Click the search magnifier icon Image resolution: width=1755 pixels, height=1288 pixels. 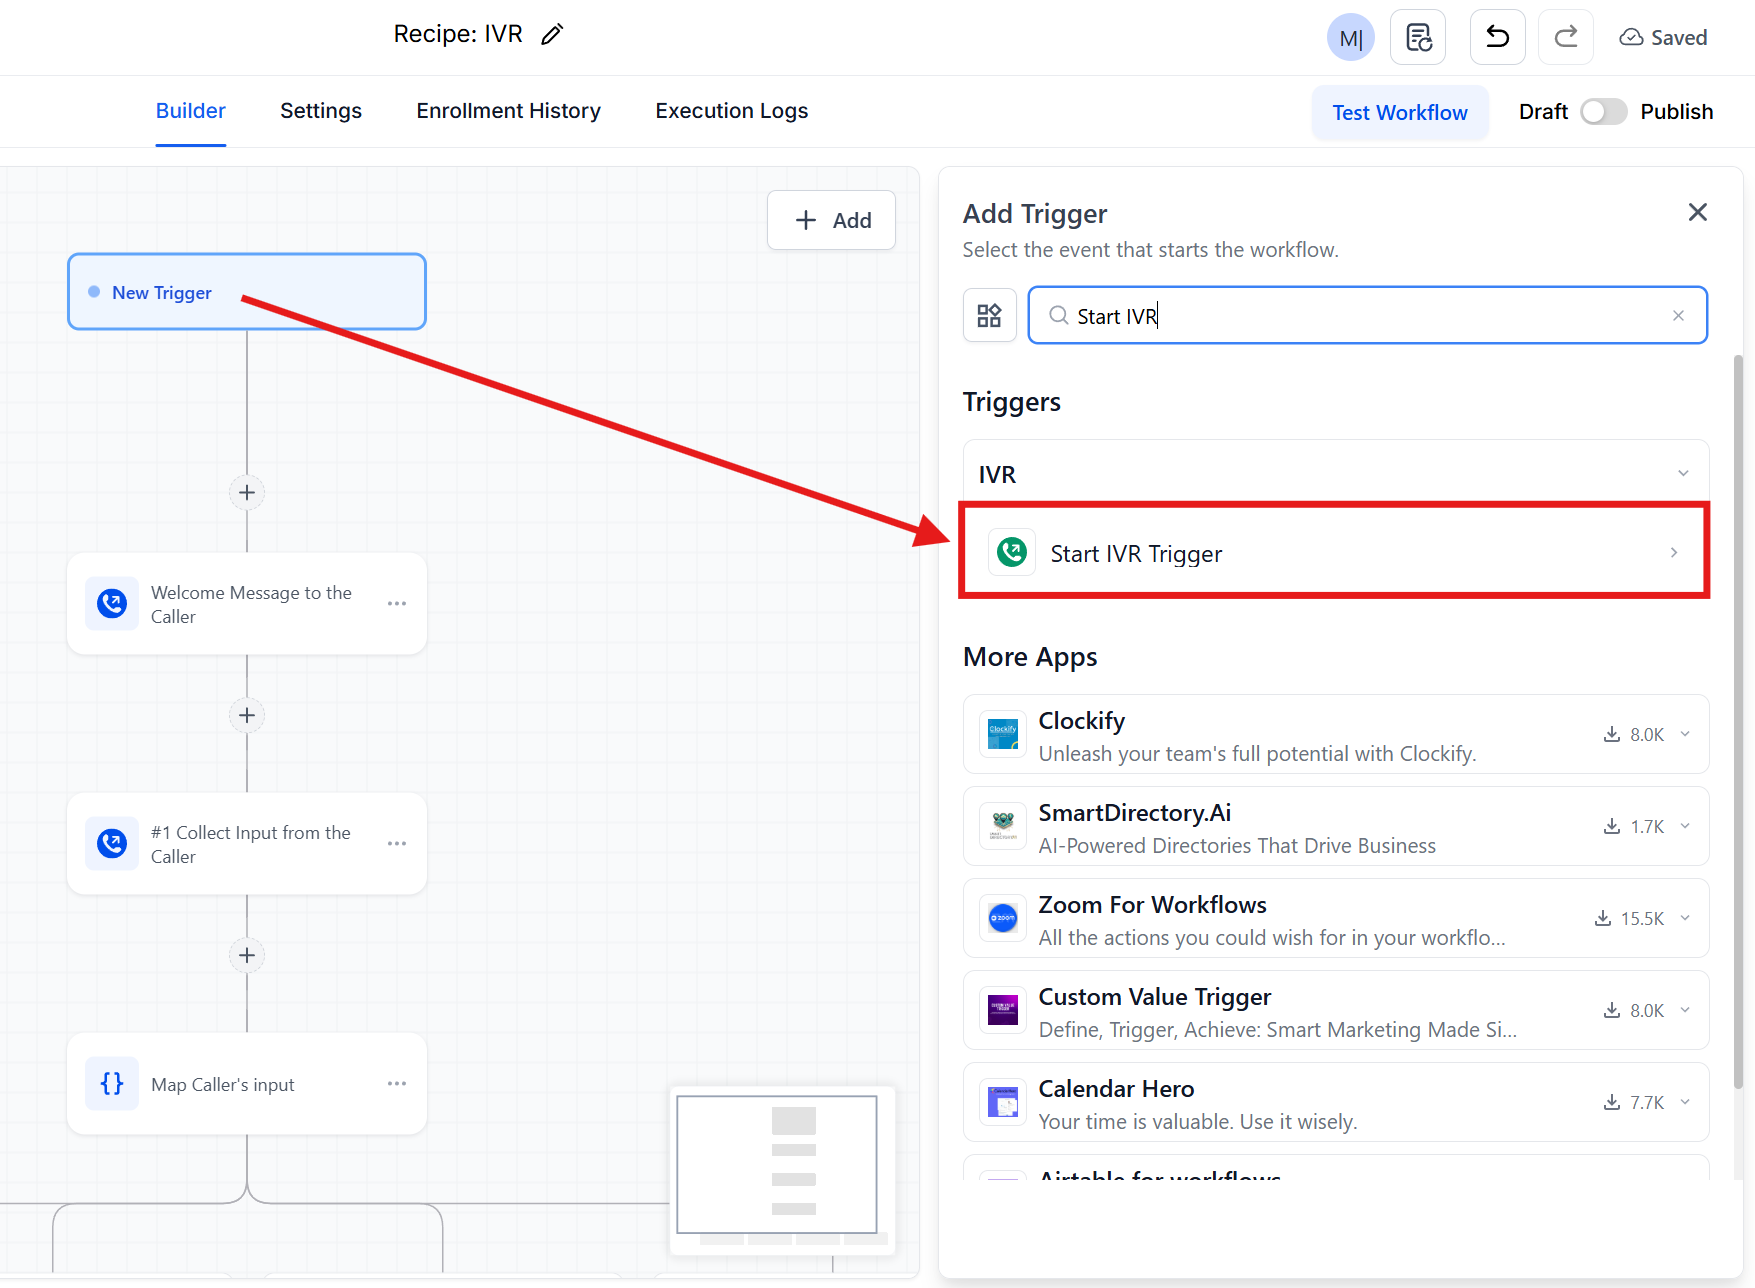(x=1058, y=316)
